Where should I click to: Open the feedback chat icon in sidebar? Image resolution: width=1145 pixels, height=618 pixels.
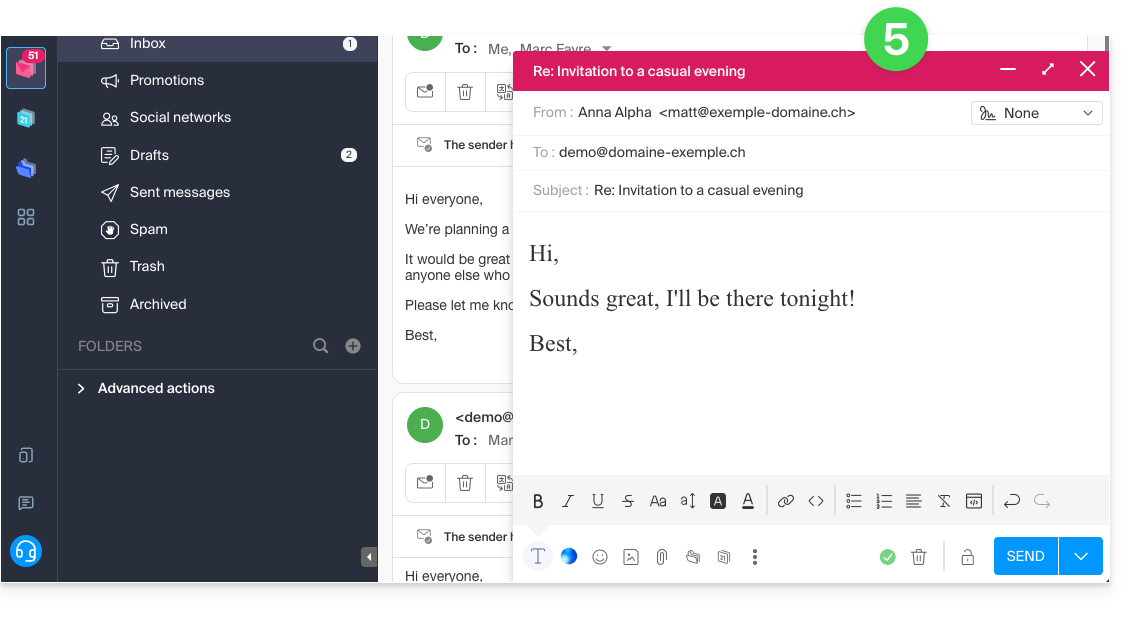pos(26,503)
